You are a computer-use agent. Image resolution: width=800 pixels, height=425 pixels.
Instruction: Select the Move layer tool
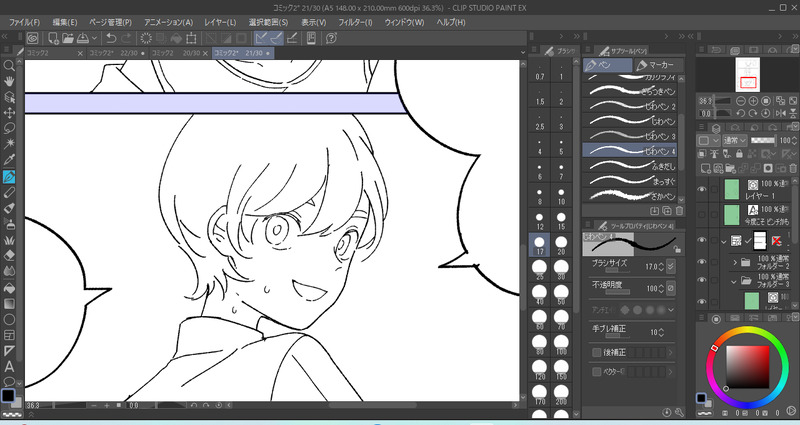click(9, 113)
